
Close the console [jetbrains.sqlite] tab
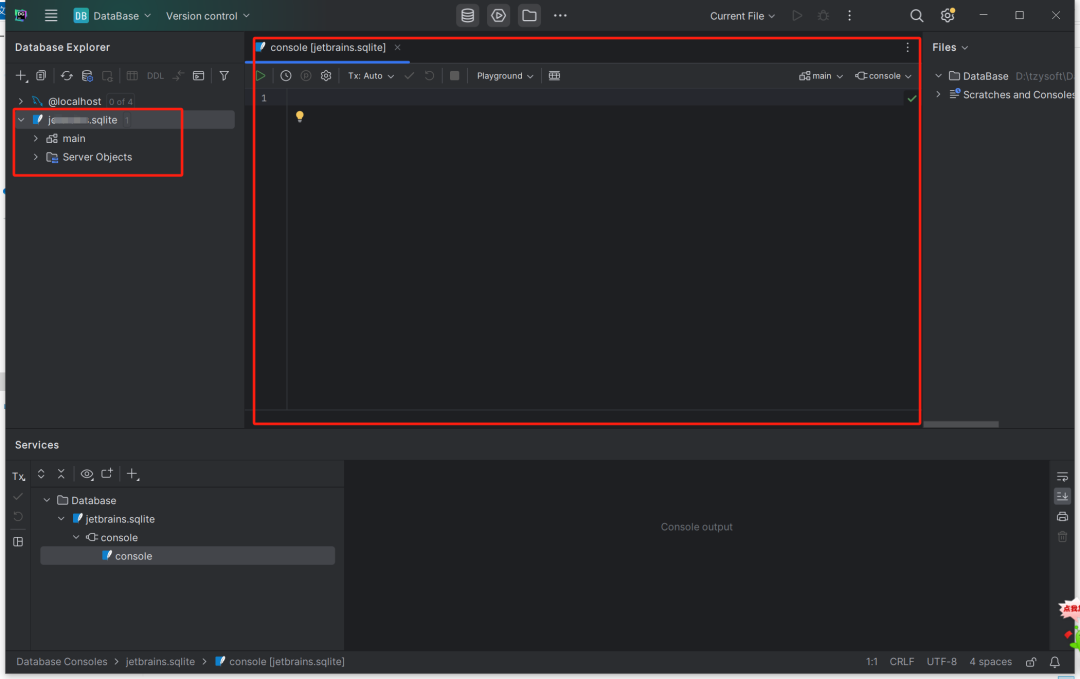397,48
